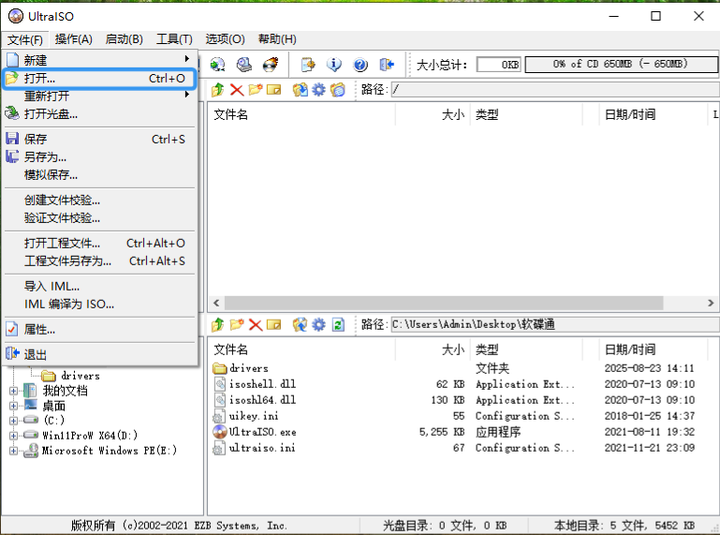Choose 另存为... menu entry
Viewport: 720px width, 535px height.
100,157
